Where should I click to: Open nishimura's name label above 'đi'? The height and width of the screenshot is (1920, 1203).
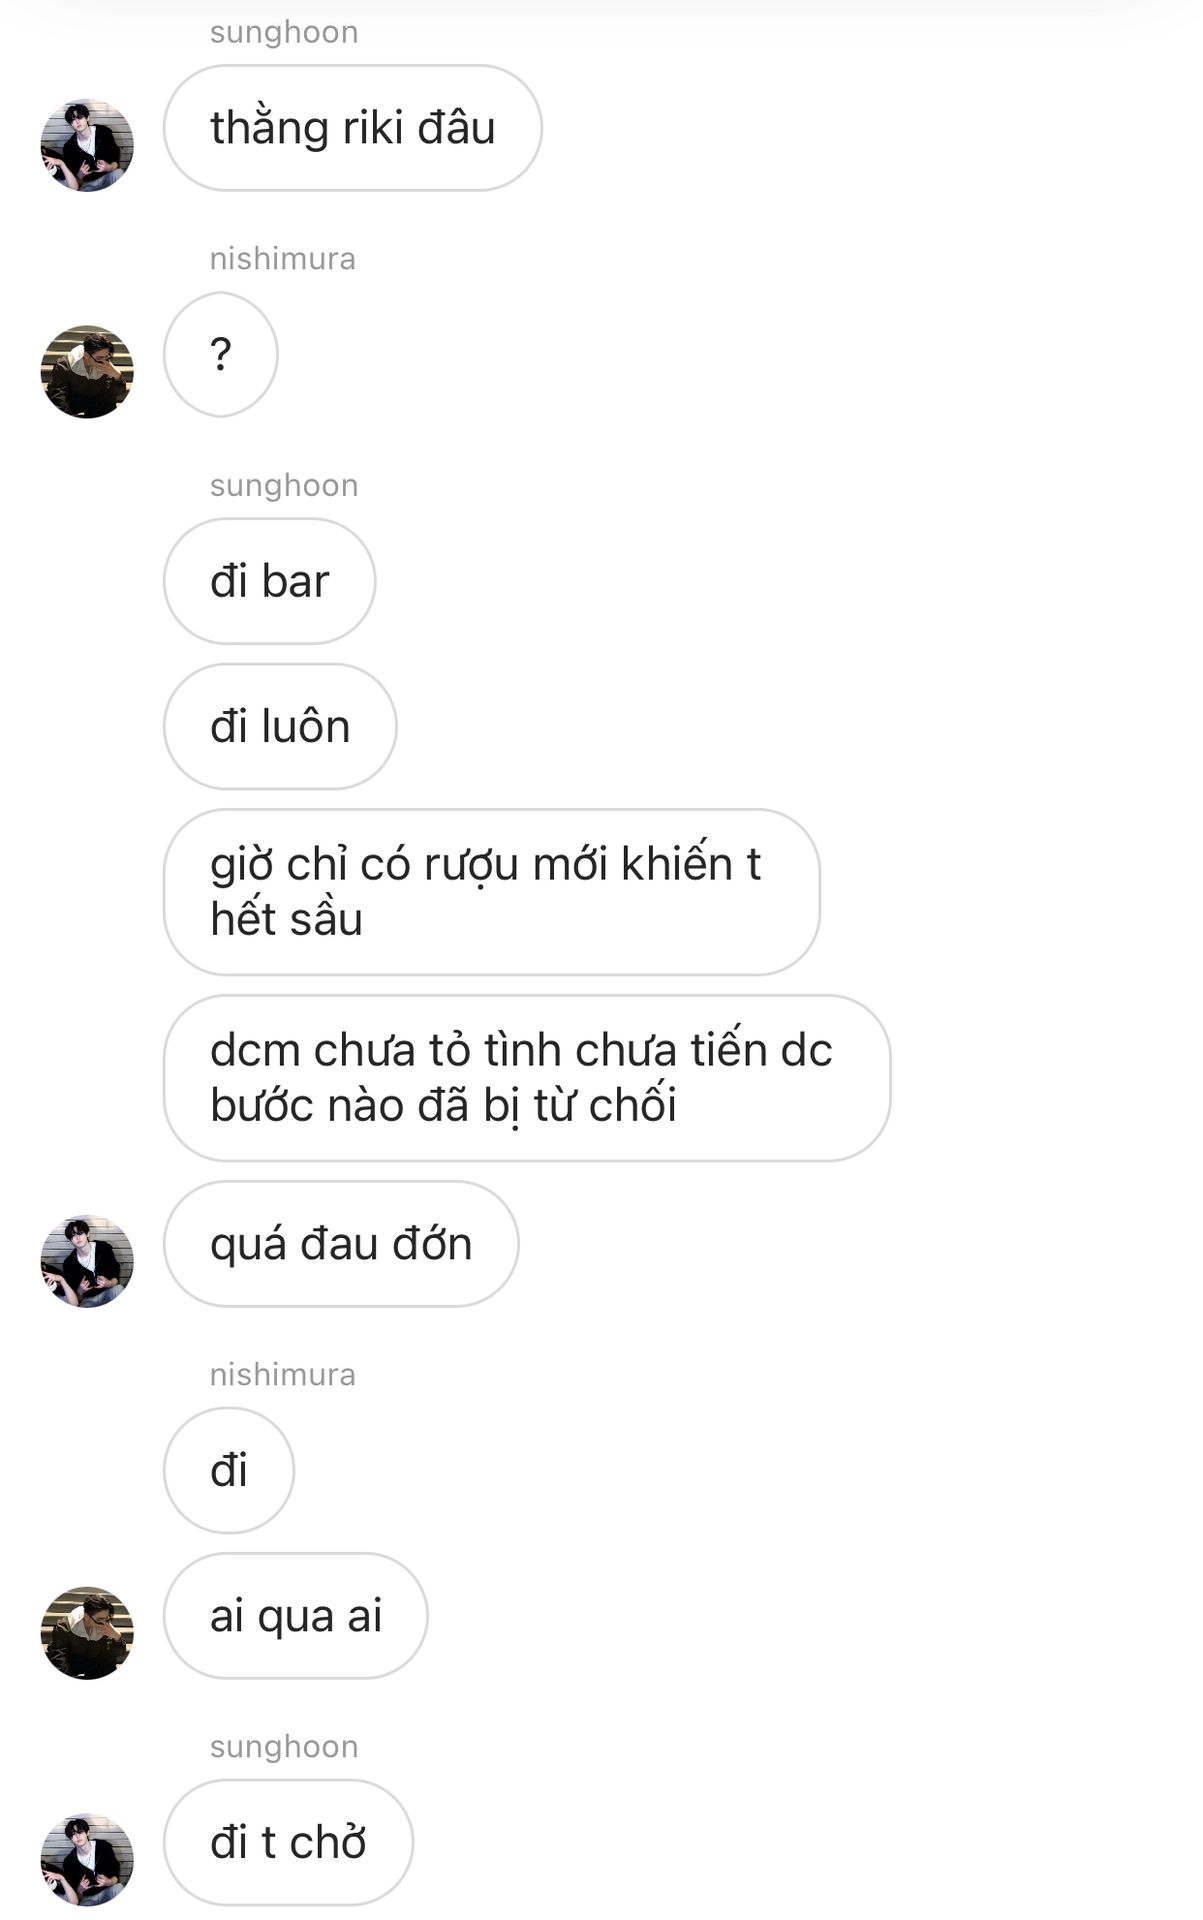pos(283,1375)
